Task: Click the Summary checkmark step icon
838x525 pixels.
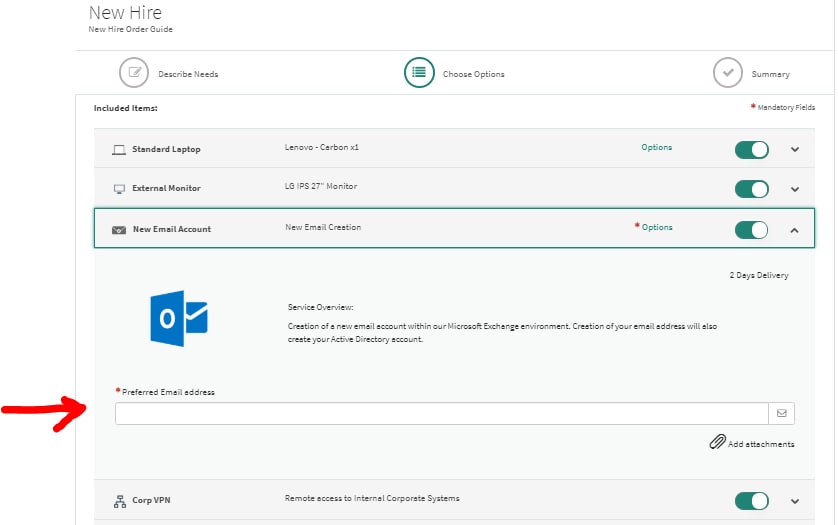Action: pyautogui.click(x=727, y=73)
